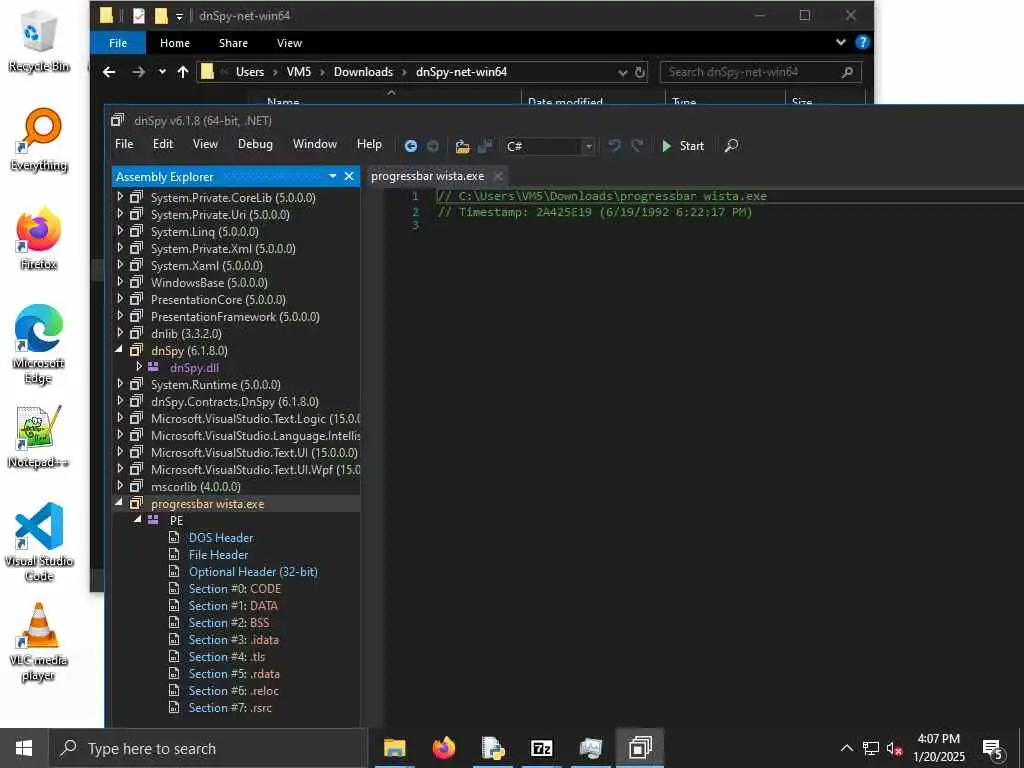This screenshot has height=768, width=1024.
Task: Expand System.Linq assembly node
Action: click(x=120, y=231)
